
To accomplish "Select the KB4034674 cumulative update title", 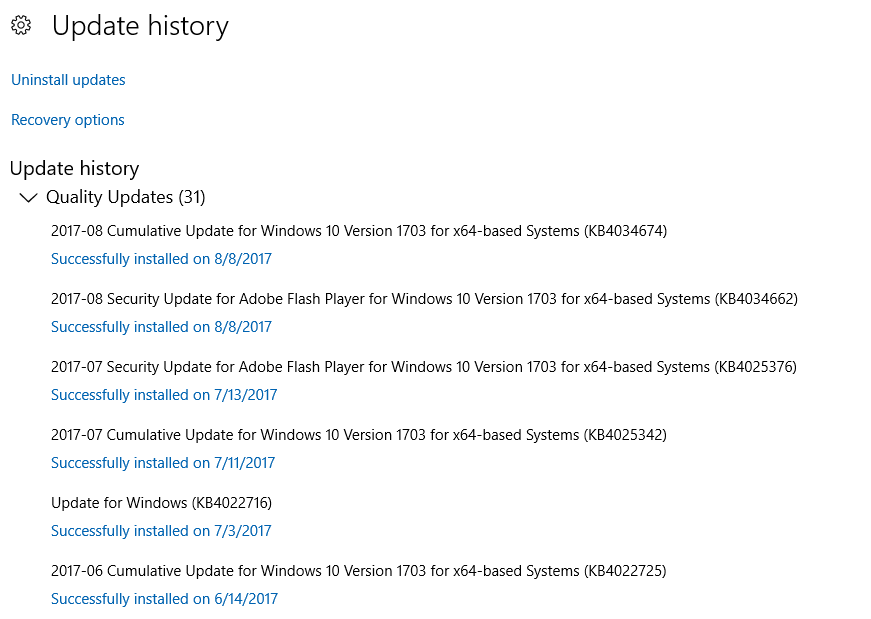I will [359, 231].
